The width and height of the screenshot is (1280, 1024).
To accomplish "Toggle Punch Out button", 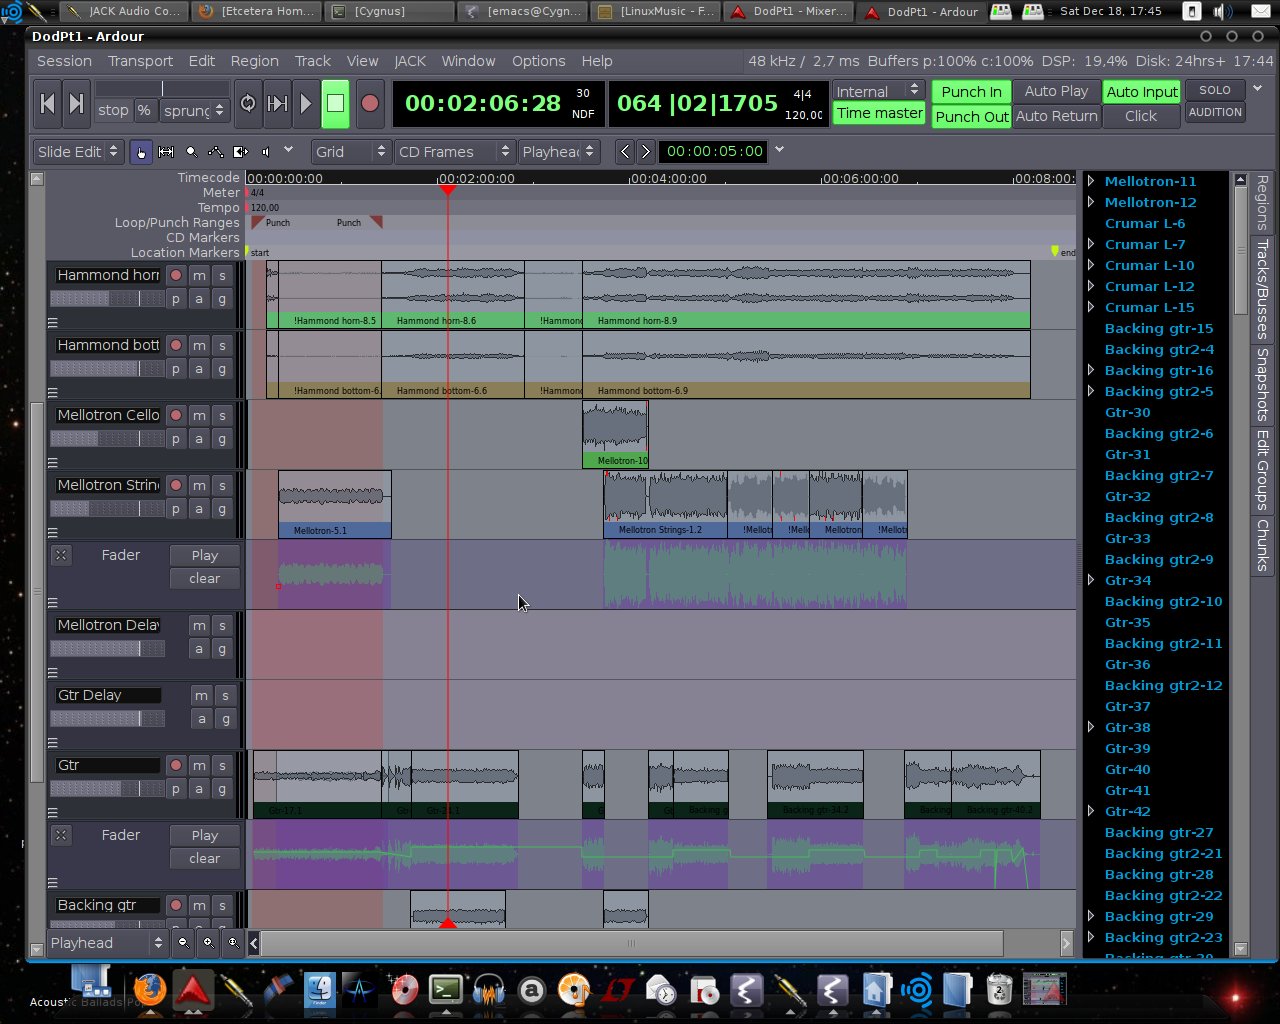I will tap(971, 116).
